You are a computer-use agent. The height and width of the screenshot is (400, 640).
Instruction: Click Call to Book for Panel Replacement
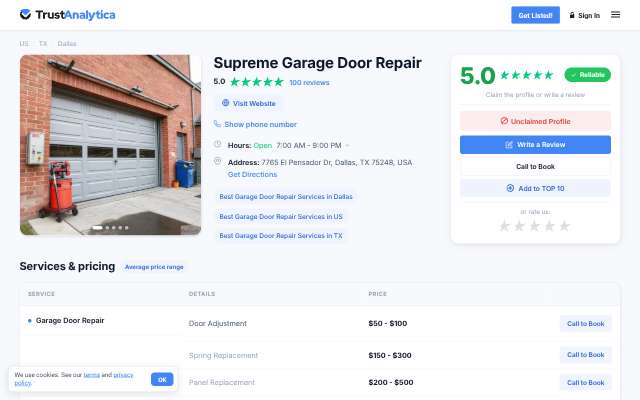[x=585, y=382]
